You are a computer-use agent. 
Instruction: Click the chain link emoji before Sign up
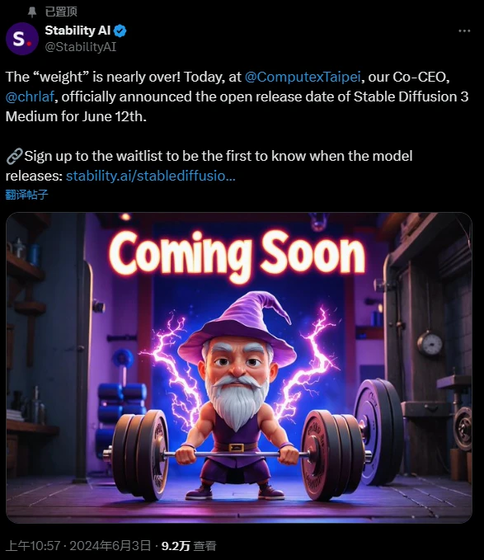(14, 156)
